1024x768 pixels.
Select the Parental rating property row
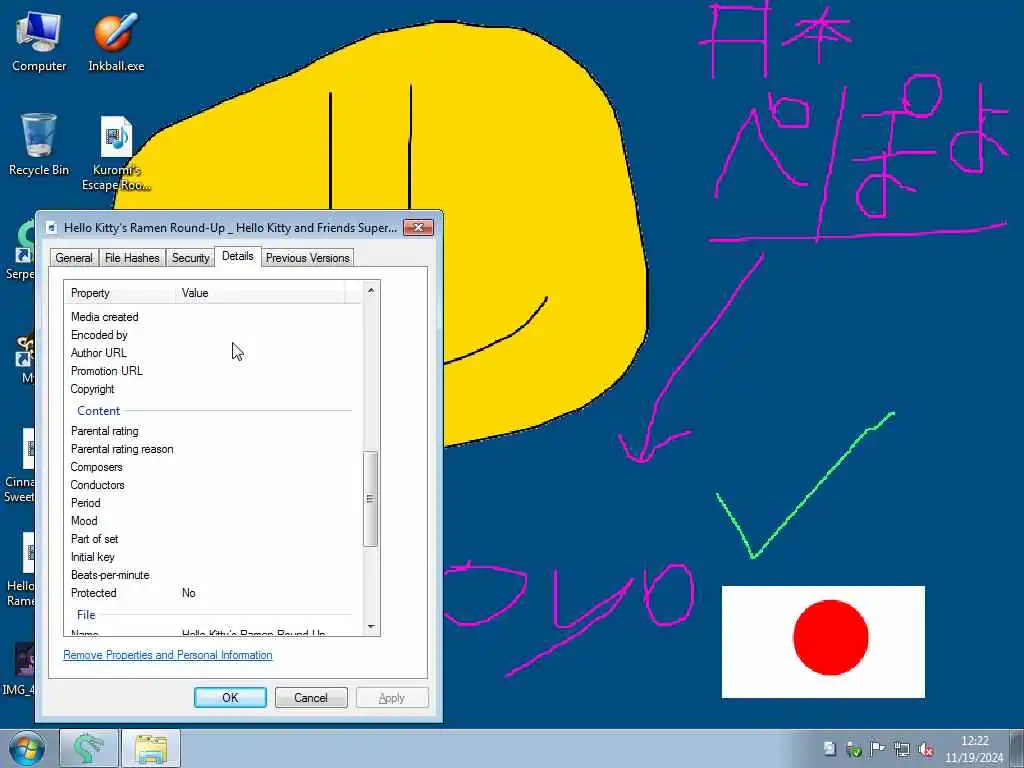tap(213, 431)
